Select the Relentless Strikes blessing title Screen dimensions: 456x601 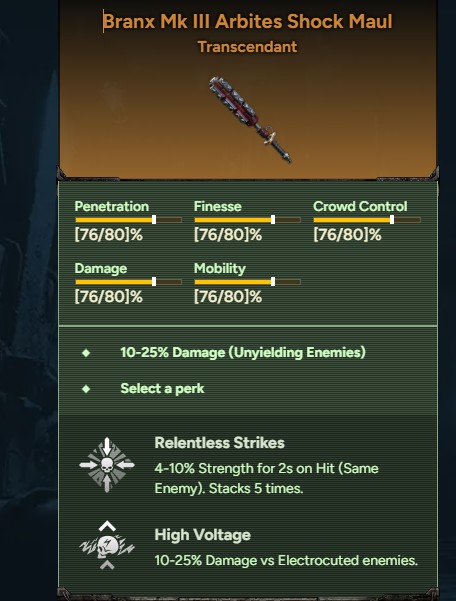(220, 443)
